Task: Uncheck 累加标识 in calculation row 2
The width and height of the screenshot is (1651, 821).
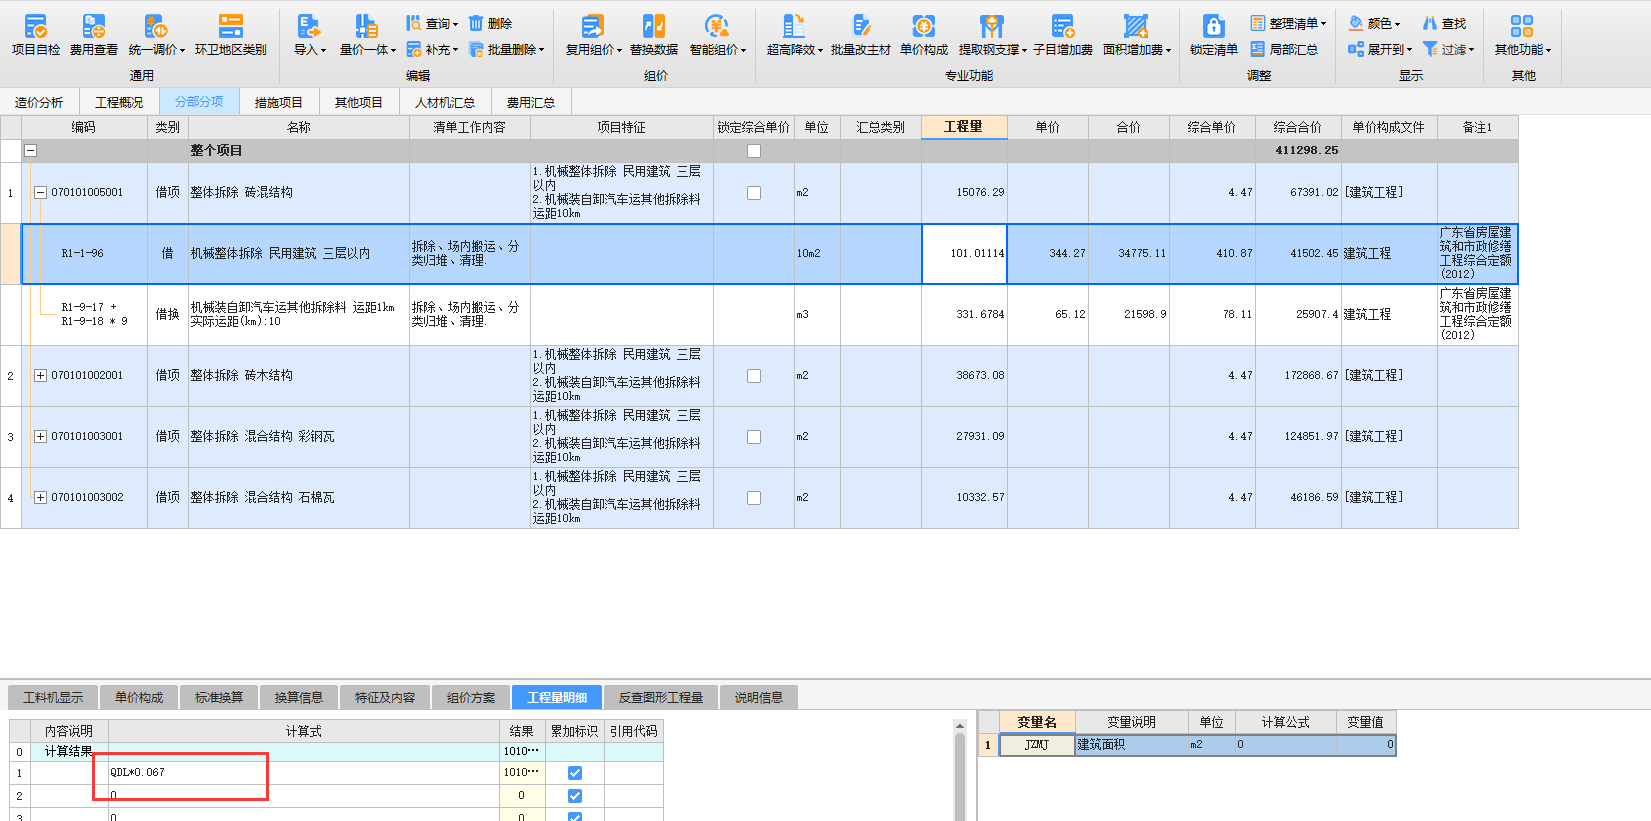Action: (575, 796)
